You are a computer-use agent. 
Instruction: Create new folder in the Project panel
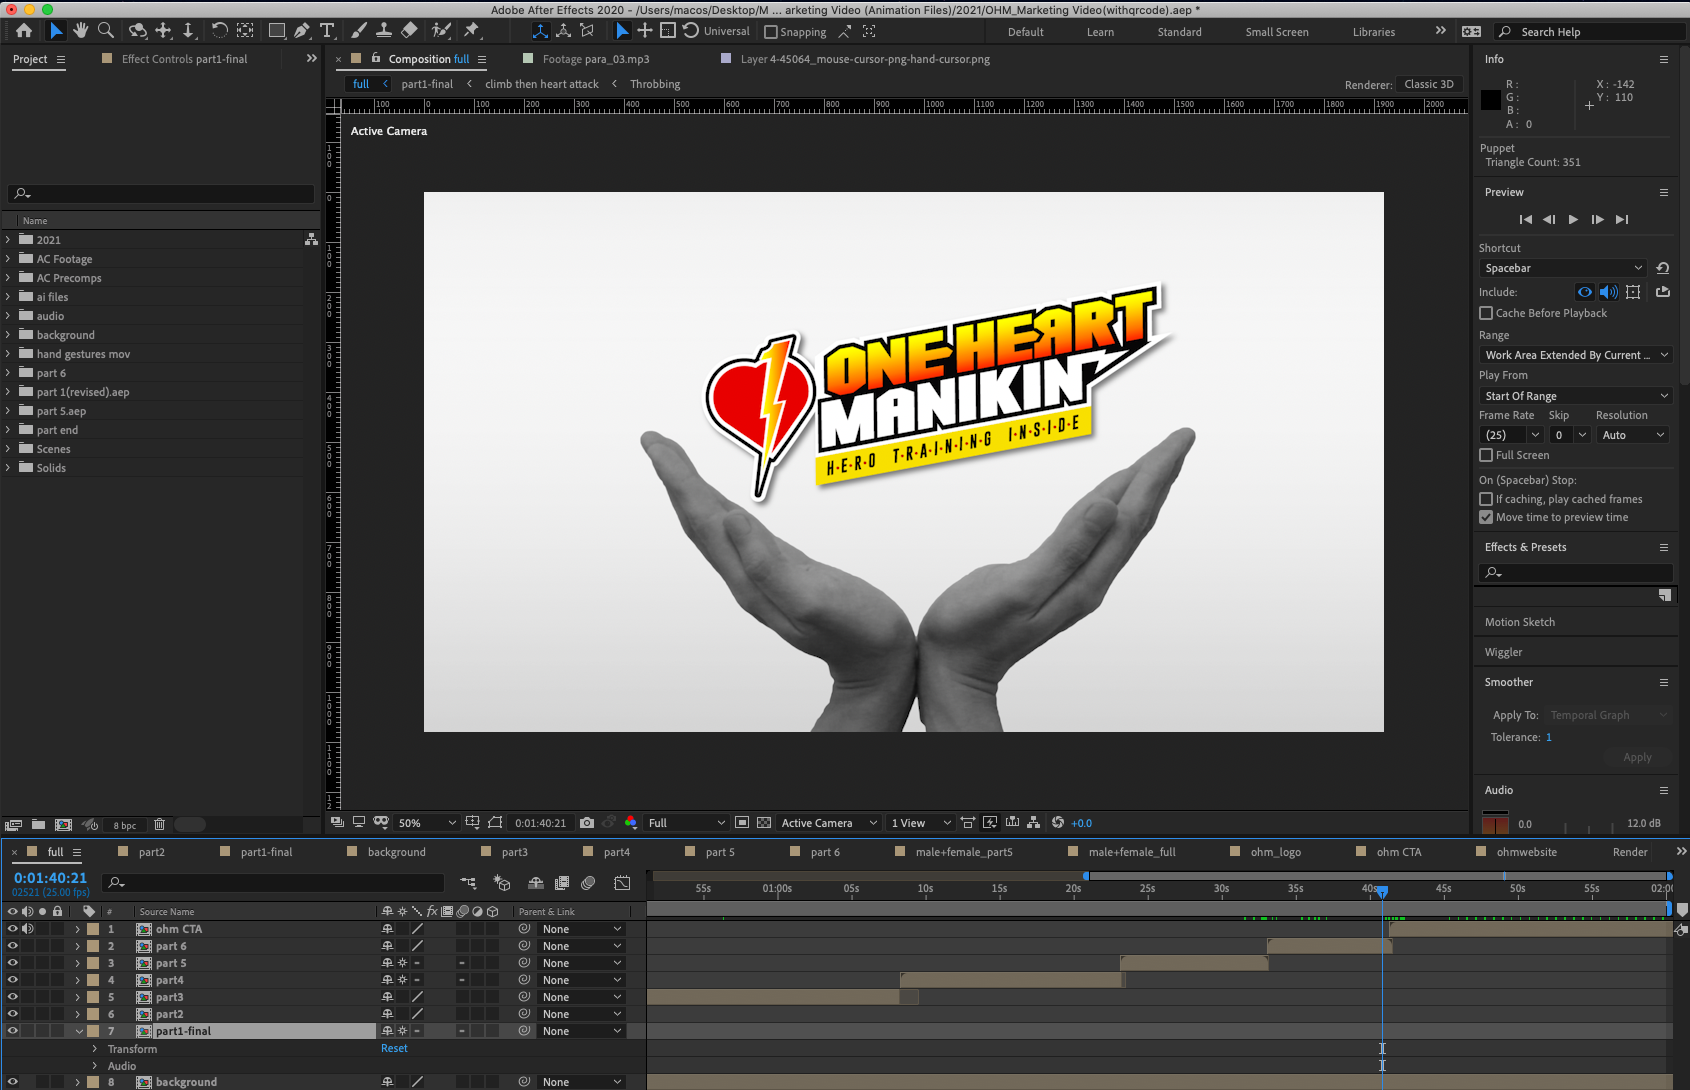pyautogui.click(x=38, y=825)
